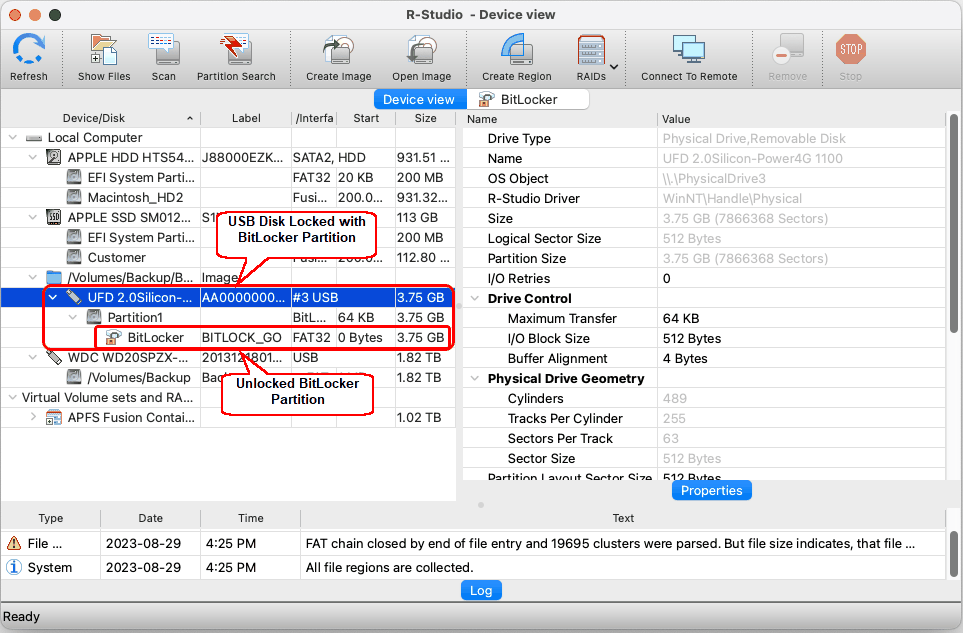Click the Properties tab button
The image size is (963, 633).
pyautogui.click(x=712, y=491)
